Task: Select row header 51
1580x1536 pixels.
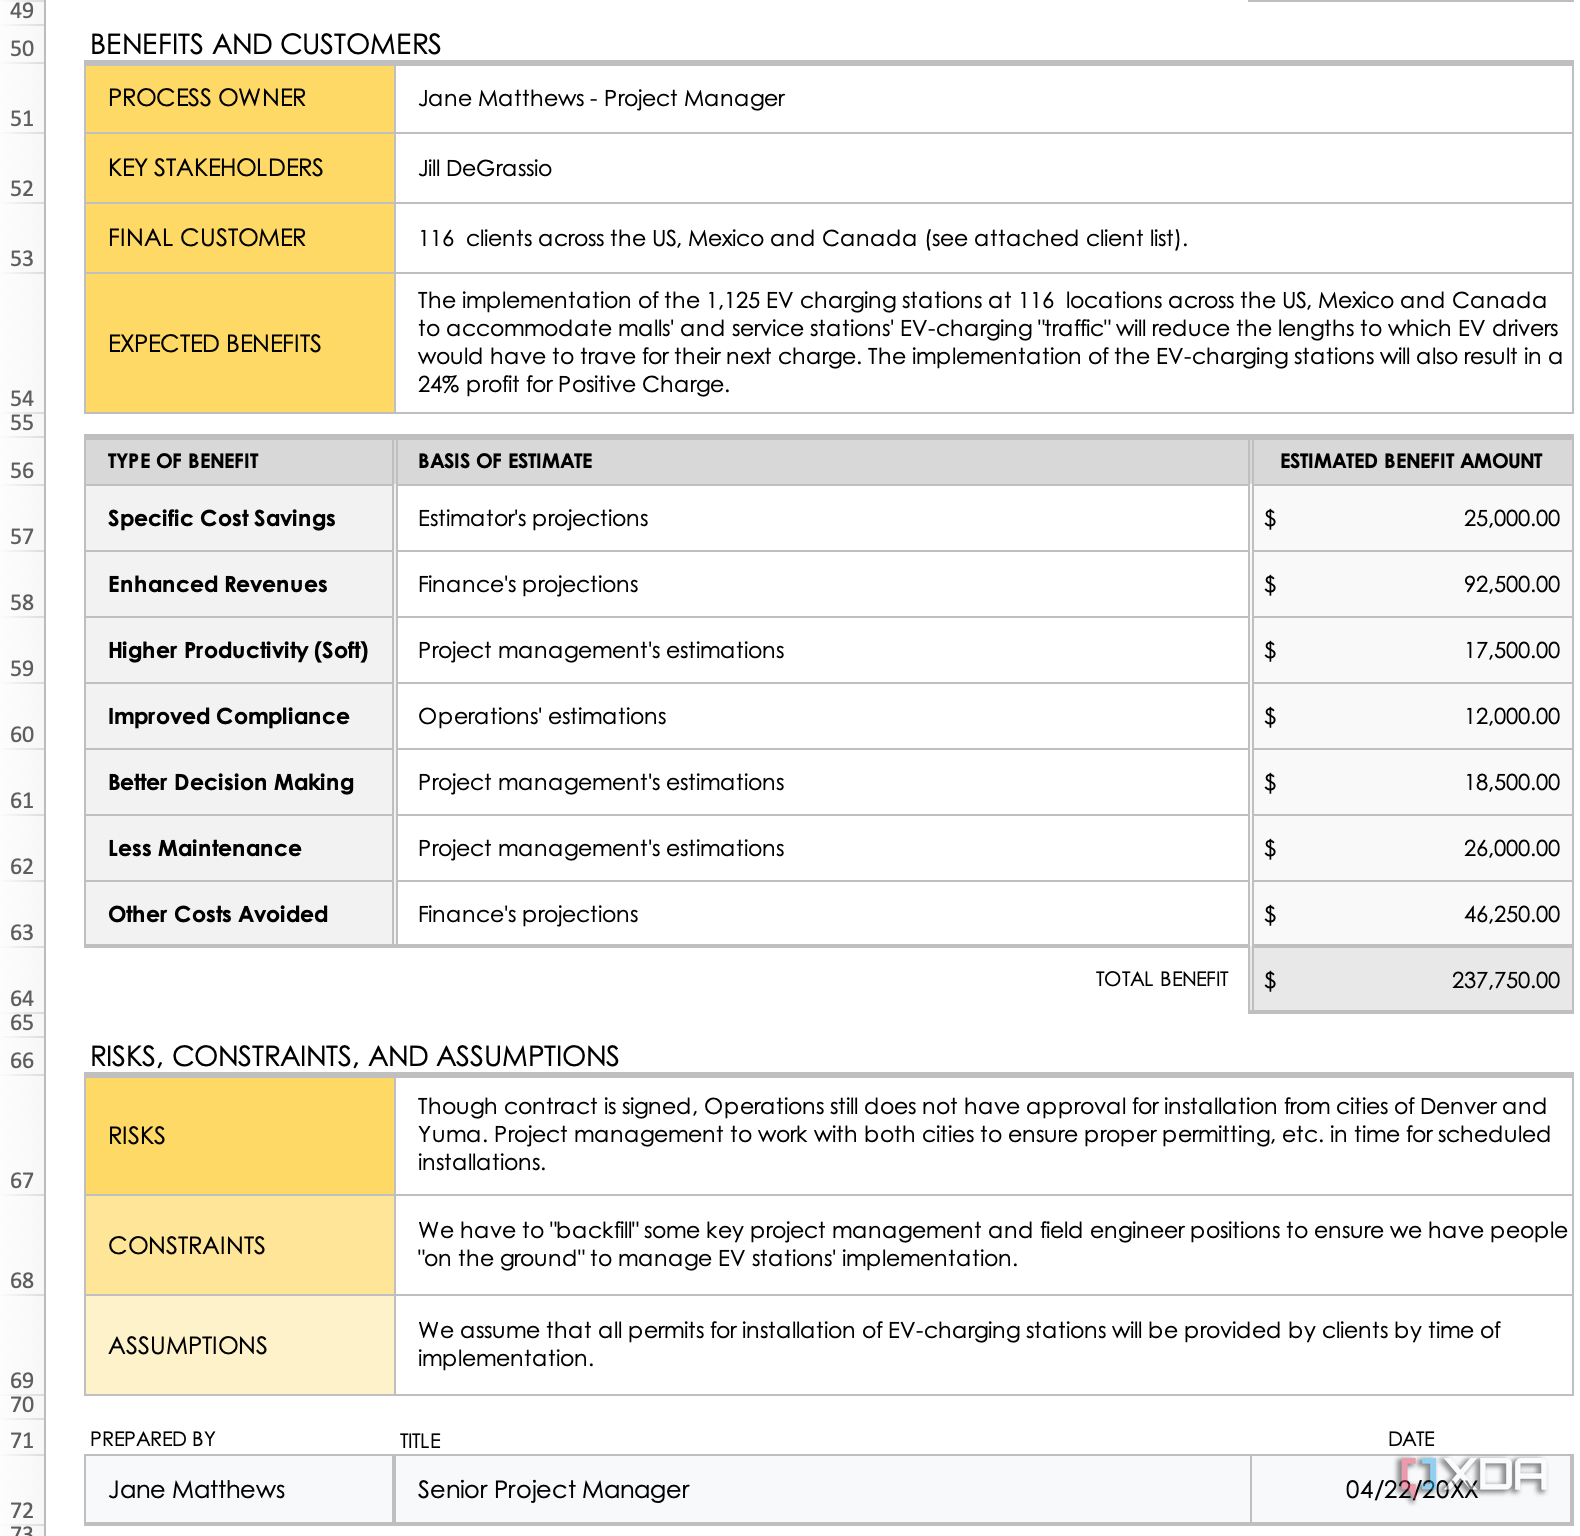Action: [x=22, y=99]
